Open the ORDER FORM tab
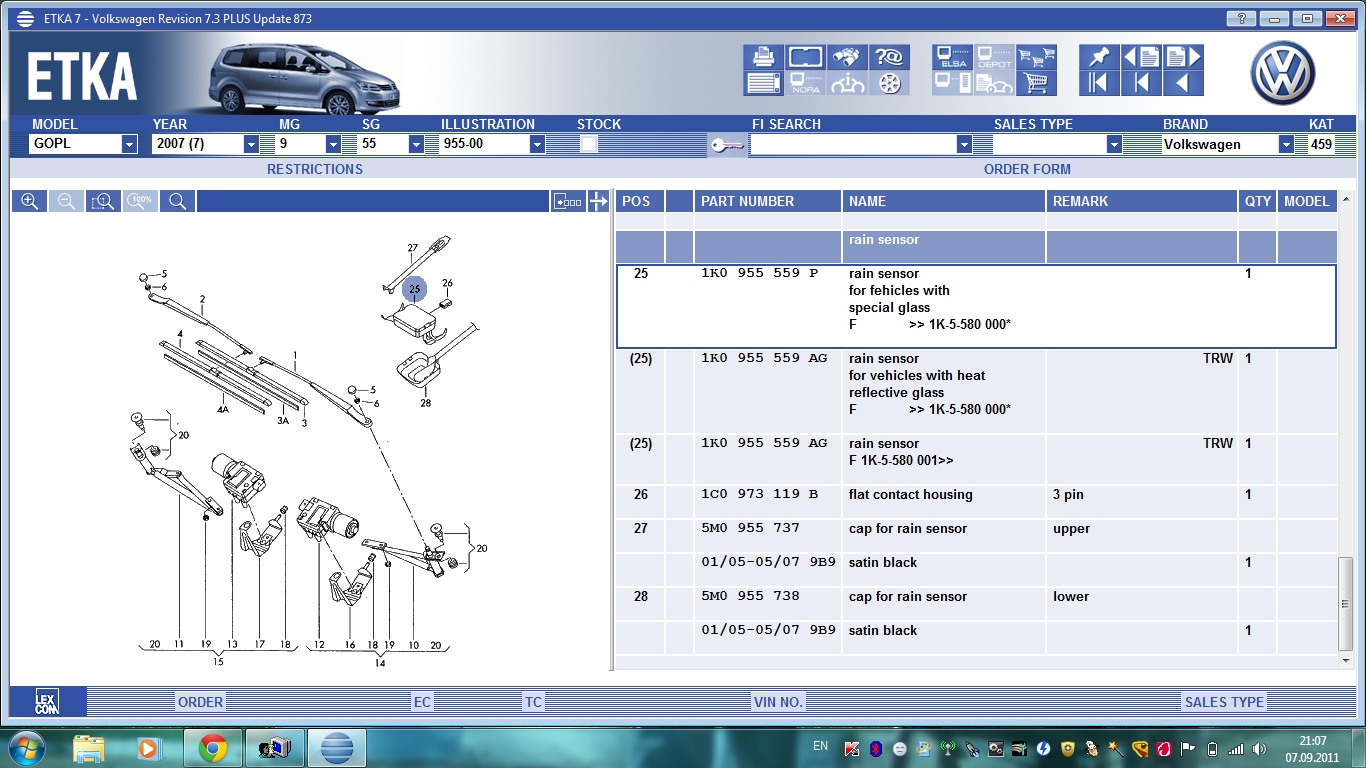The height and width of the screenshot is (768, 1366). click(x=1027, y=169)
